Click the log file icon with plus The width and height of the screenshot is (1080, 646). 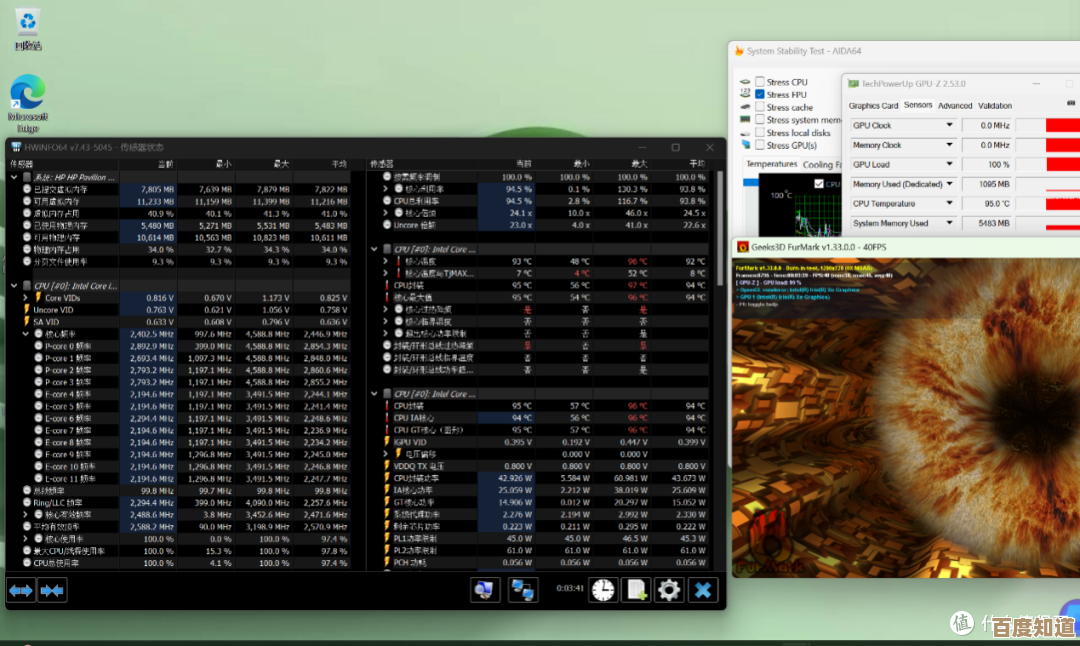[x=635, y=590]
